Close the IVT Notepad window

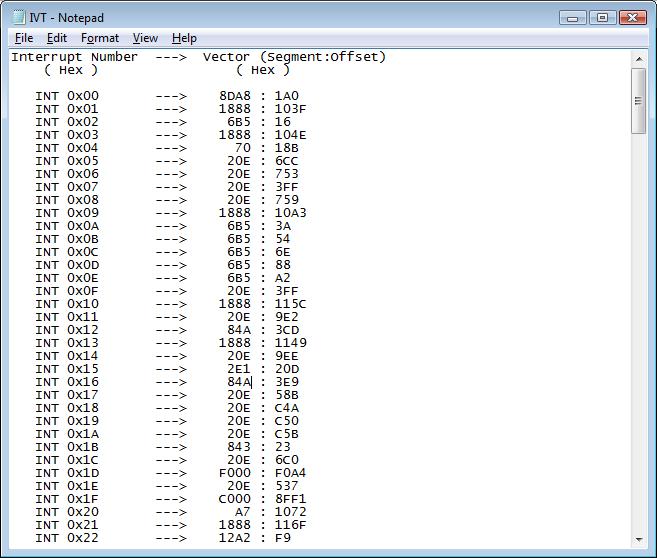point(633,17)
